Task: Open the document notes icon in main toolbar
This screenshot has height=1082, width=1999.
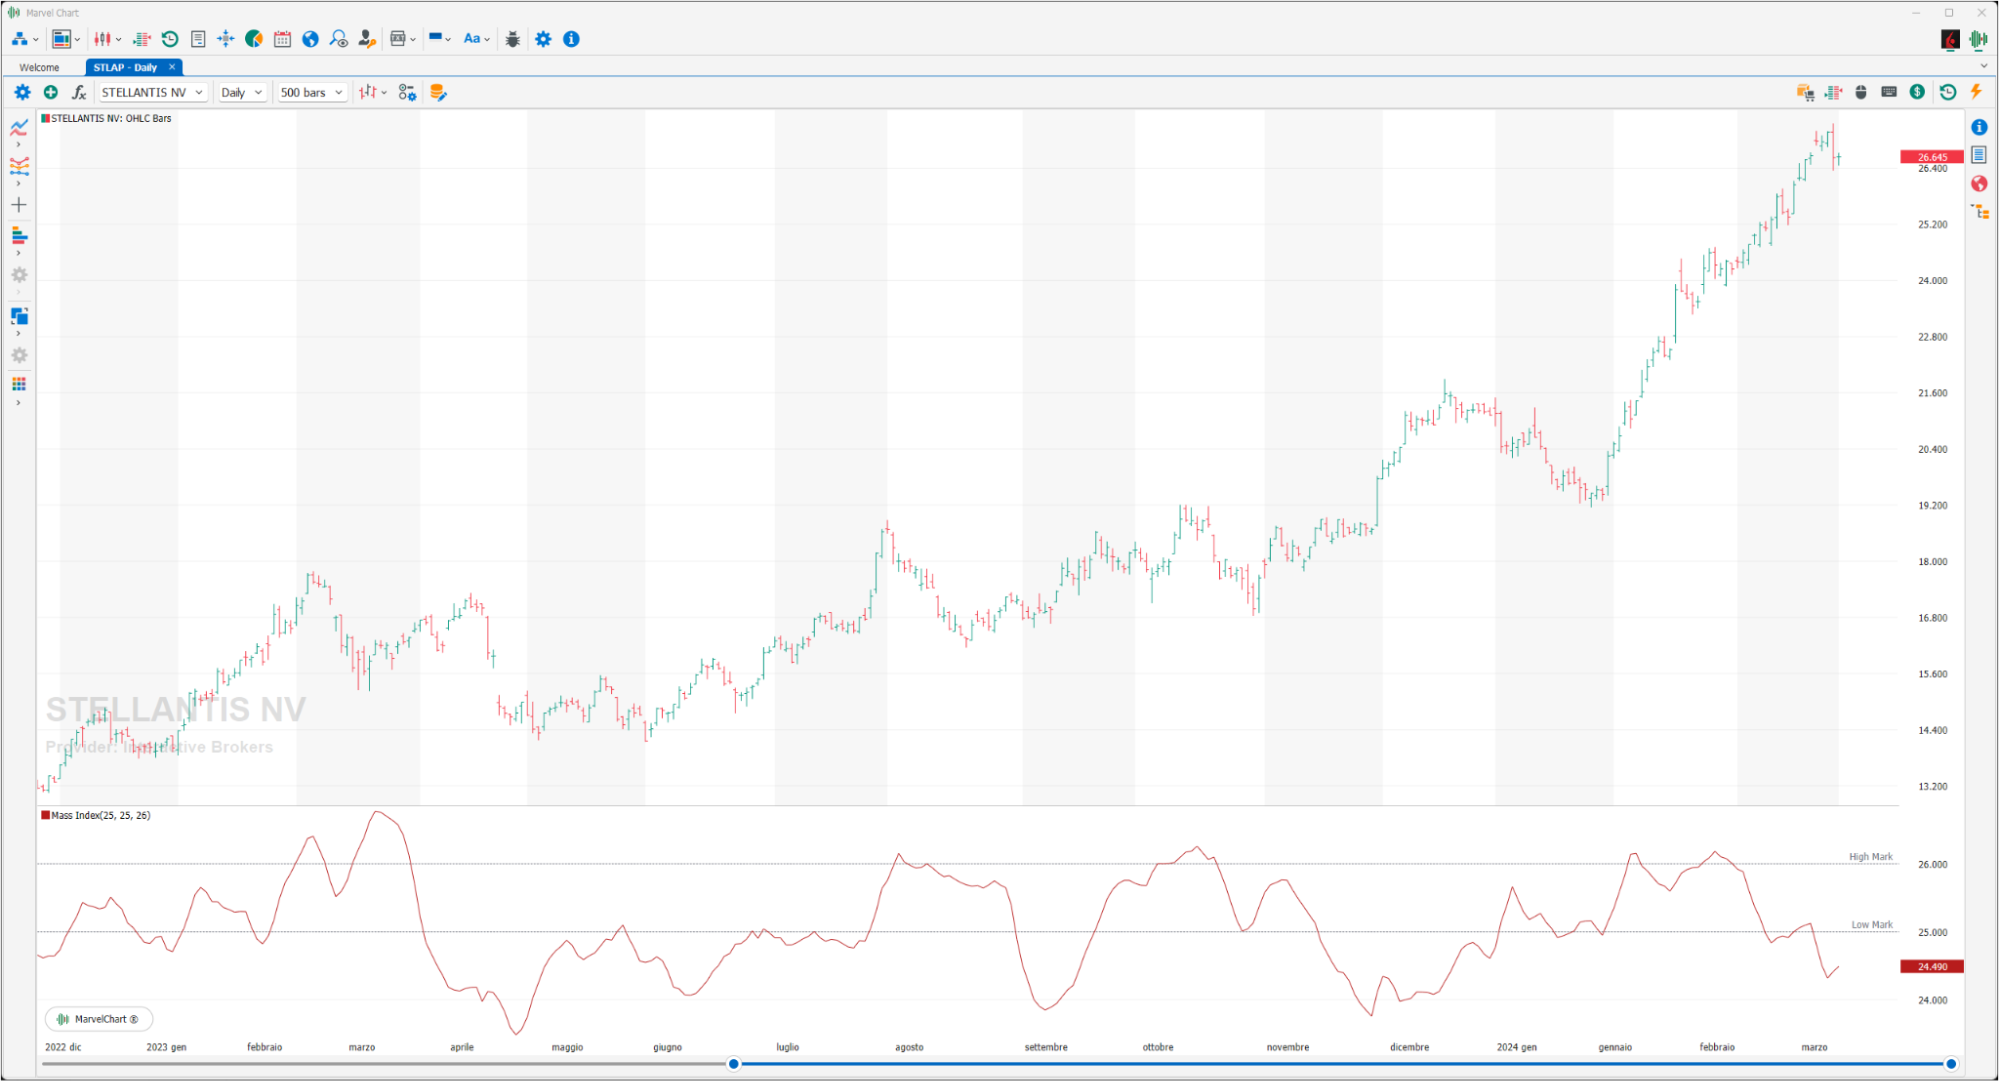Action: 198,39
